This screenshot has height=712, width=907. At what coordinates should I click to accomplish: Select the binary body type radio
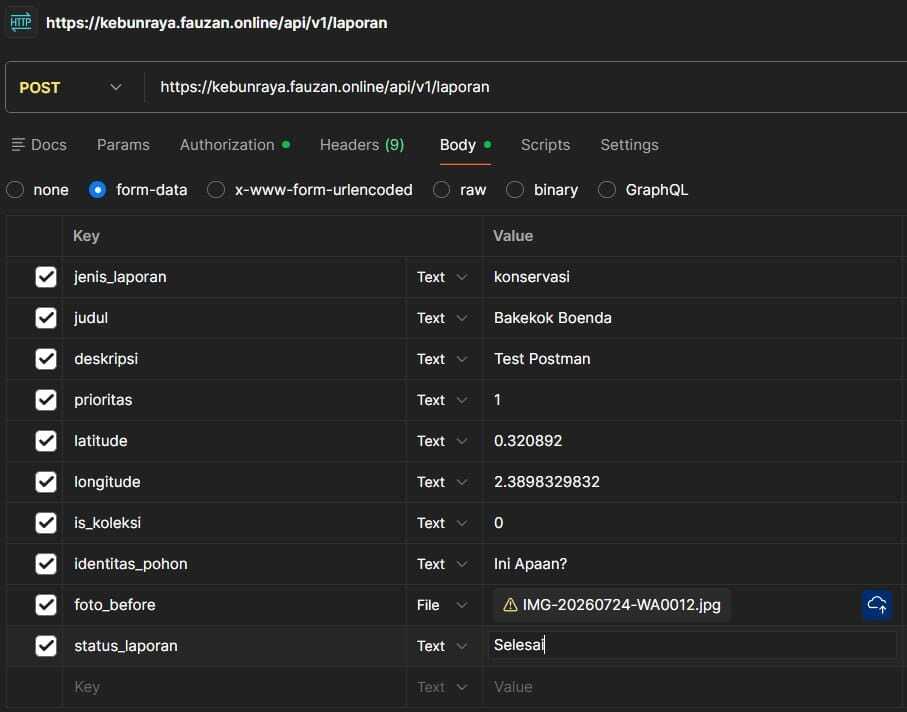tap(515, 190)
